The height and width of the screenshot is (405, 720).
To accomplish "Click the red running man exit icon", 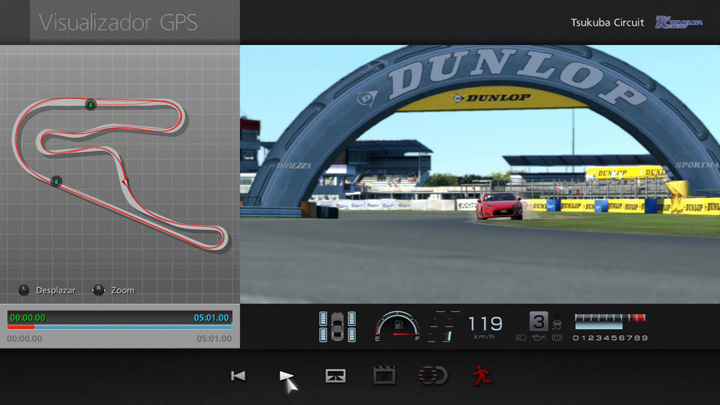I will pos(481,376).
